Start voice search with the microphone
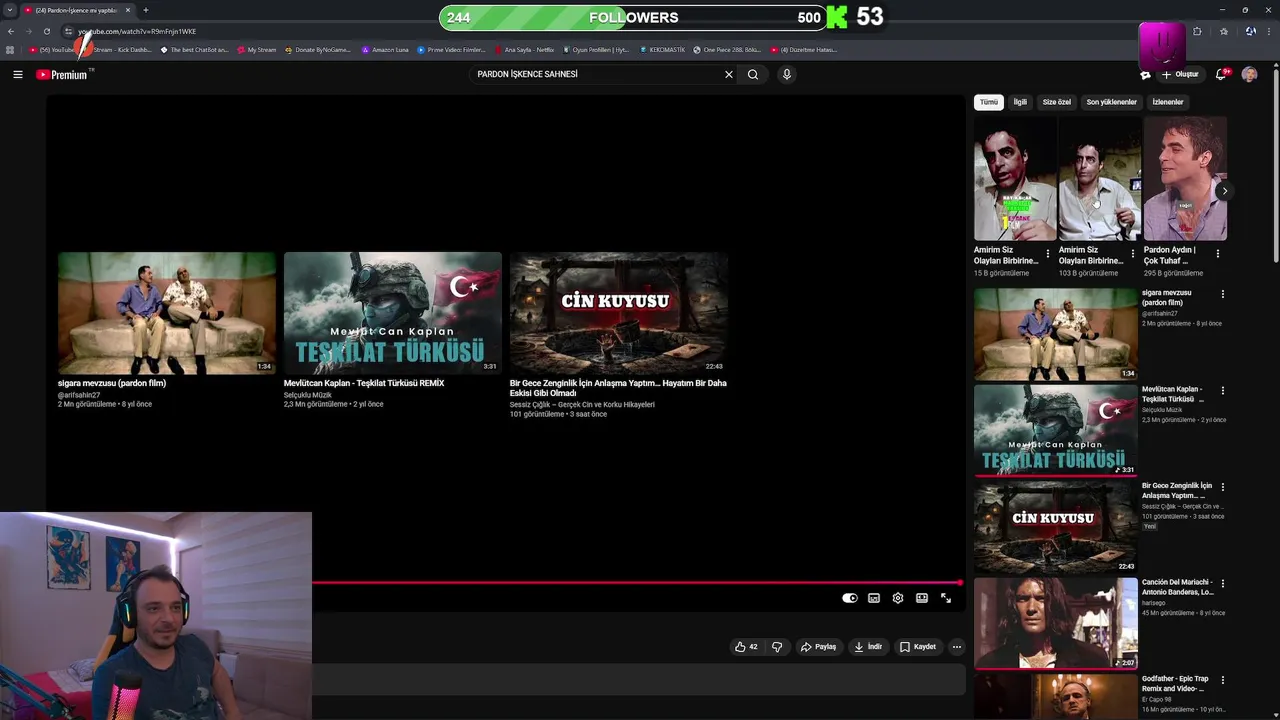 pos(787,74)
